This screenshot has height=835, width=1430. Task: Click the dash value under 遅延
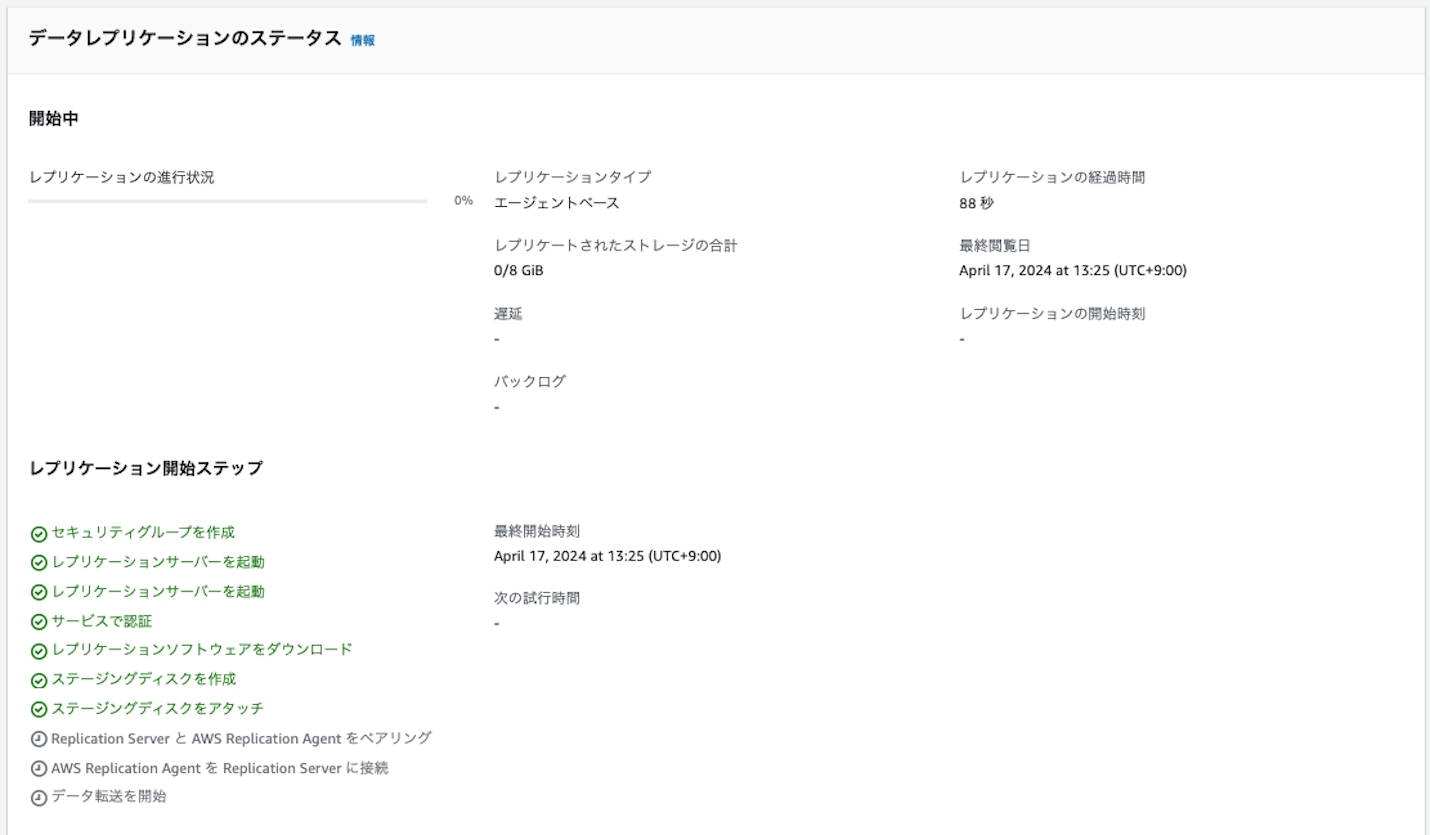(497, 339)
